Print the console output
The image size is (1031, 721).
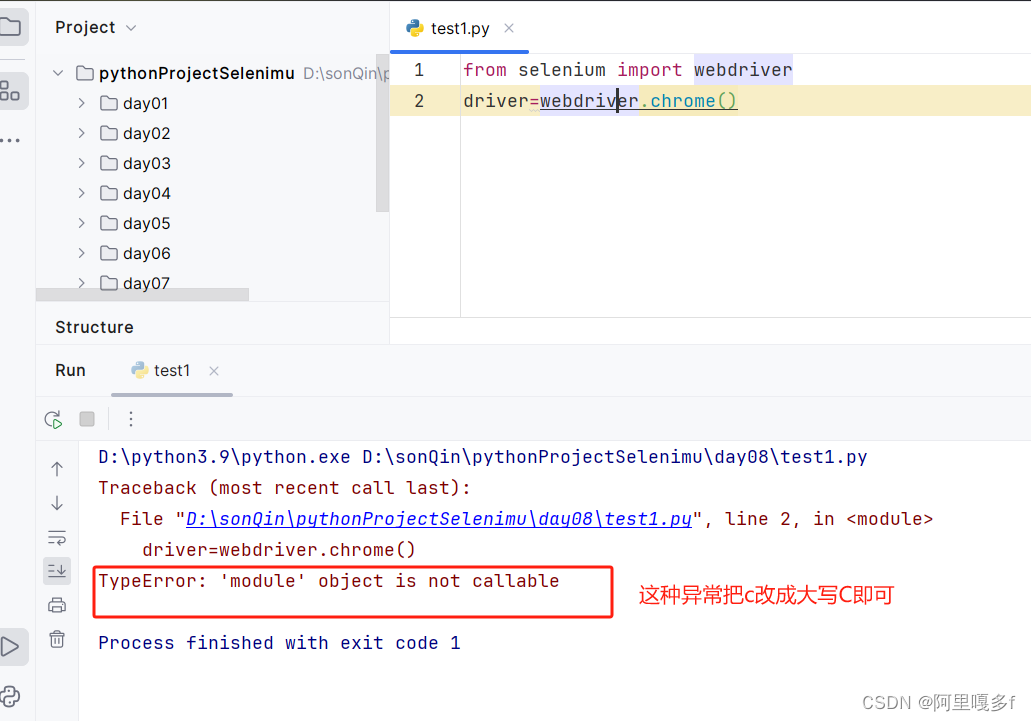(57, 605)
